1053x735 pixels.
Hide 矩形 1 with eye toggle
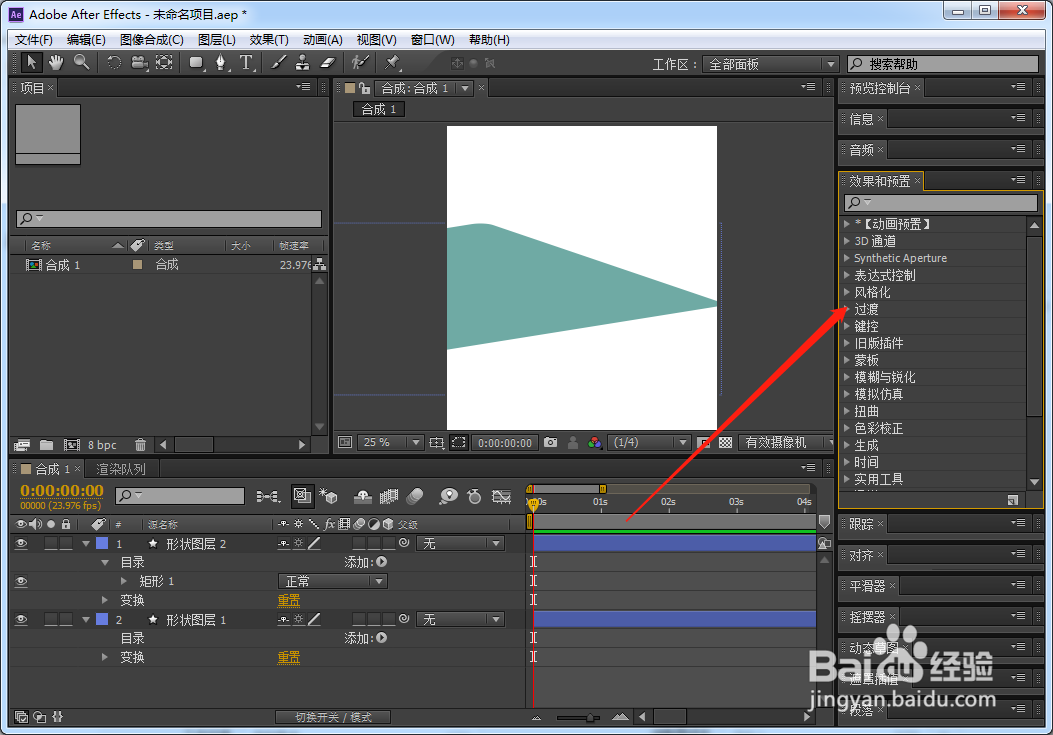point(21,581)
